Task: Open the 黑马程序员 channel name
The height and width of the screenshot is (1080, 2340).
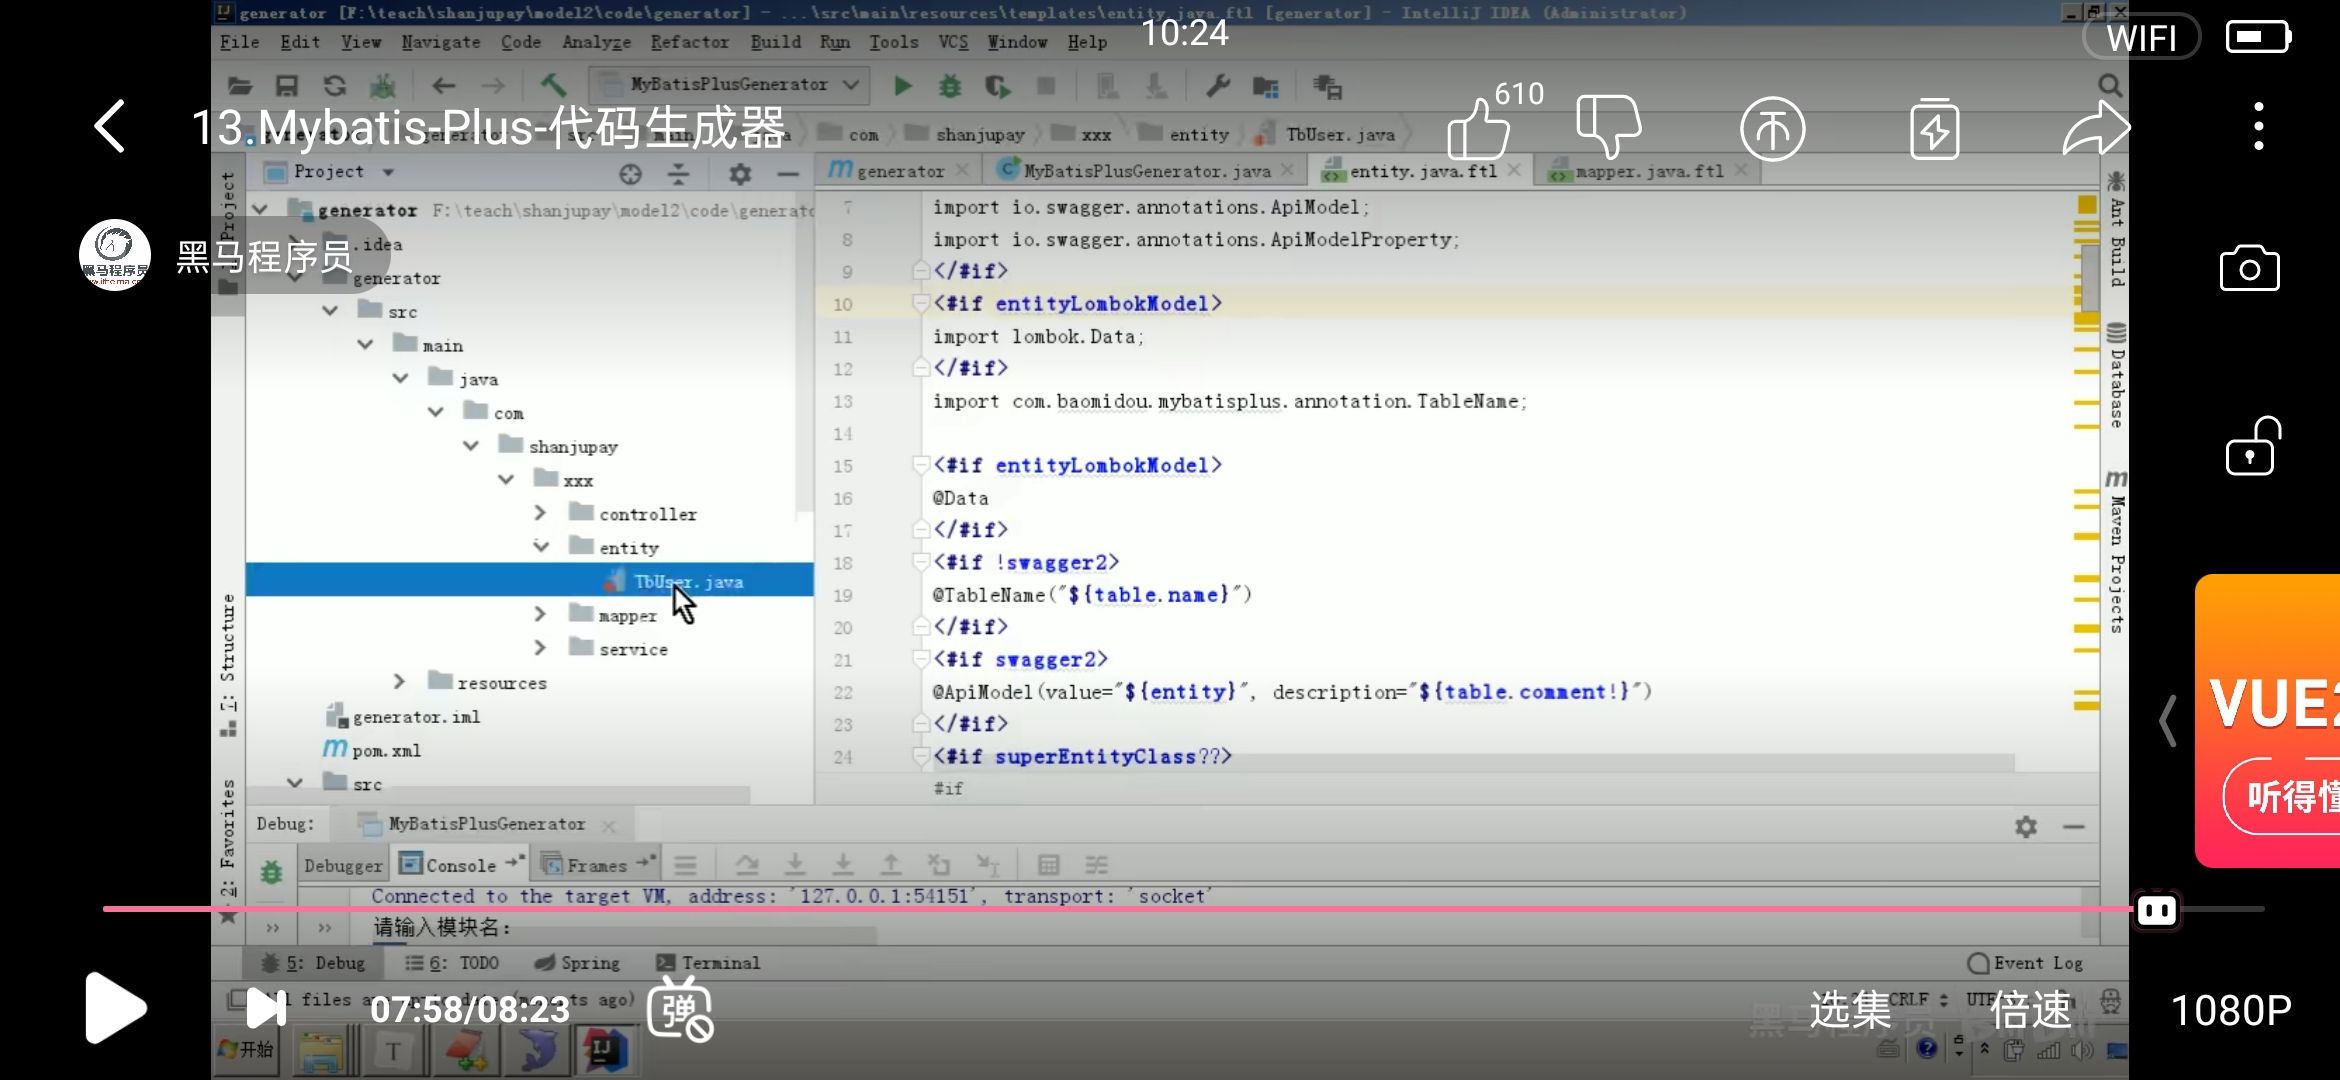Action: 264,257
